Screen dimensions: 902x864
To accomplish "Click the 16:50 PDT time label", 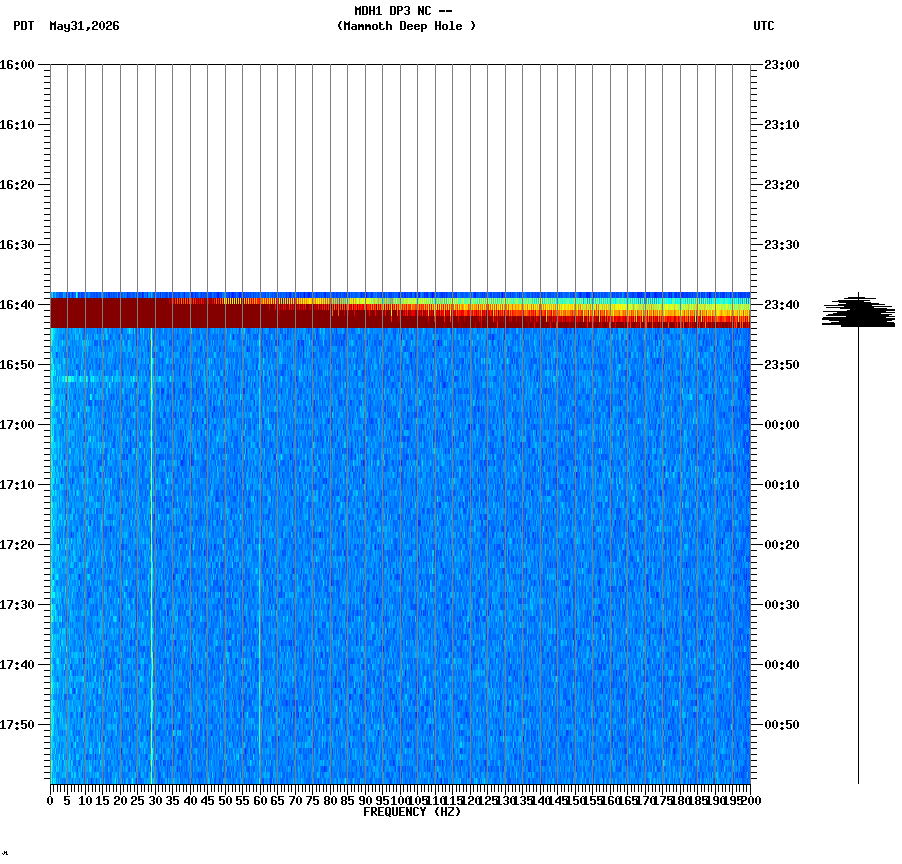I will [17, 365].
